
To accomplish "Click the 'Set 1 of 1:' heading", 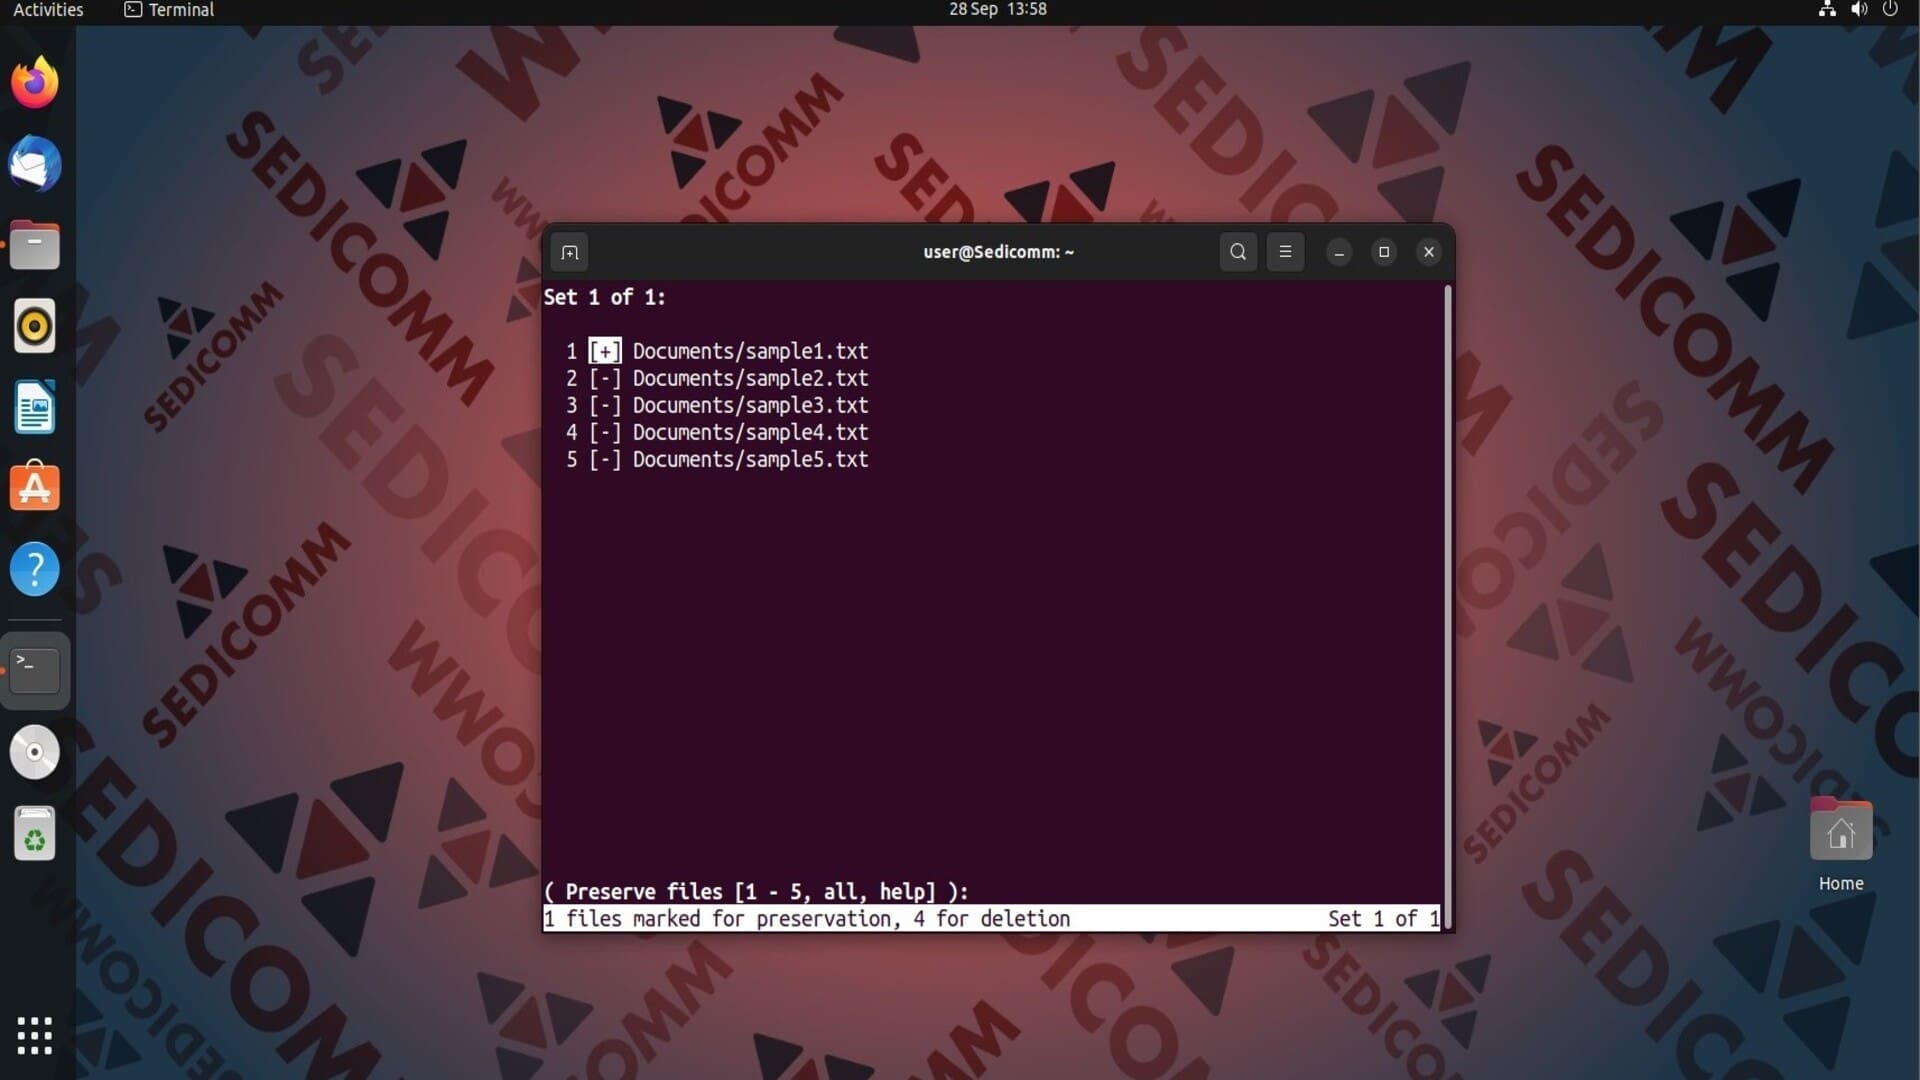I will (605, 297).
